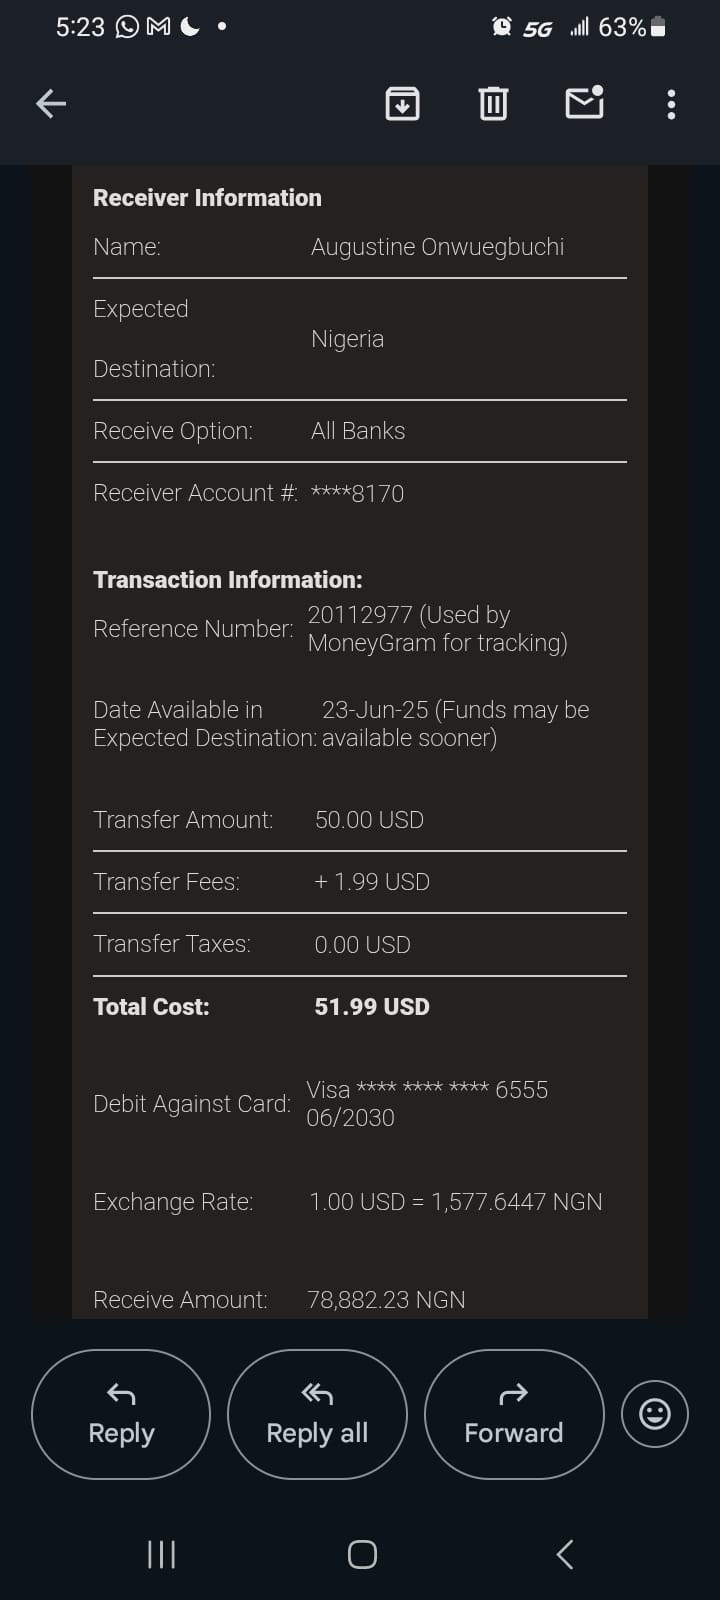Tap the alarm icon in status bar

point(501,27)
